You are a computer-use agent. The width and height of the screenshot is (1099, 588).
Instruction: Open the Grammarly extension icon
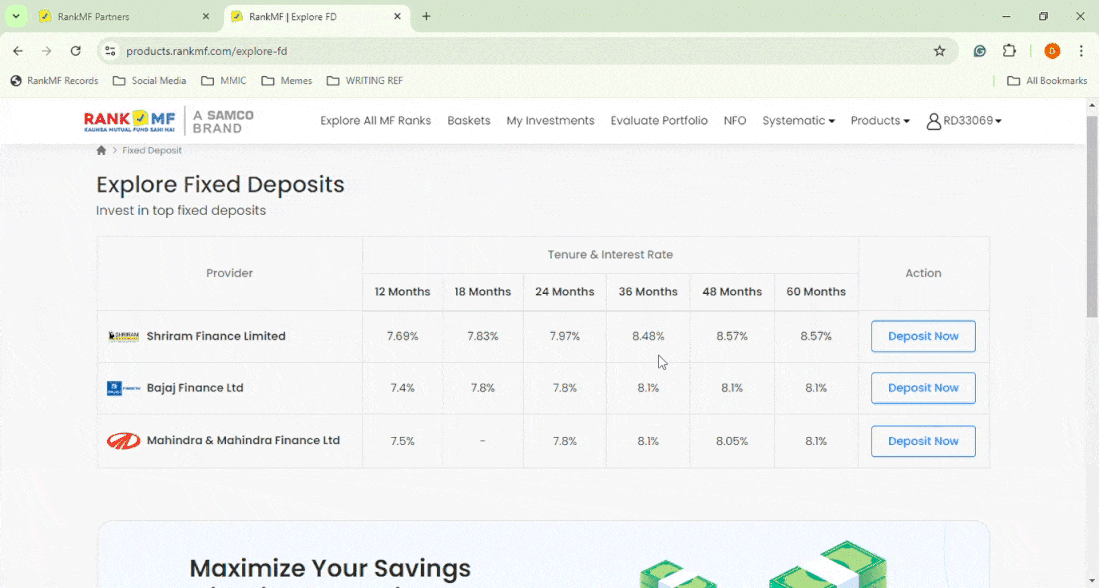coord(980,50)
